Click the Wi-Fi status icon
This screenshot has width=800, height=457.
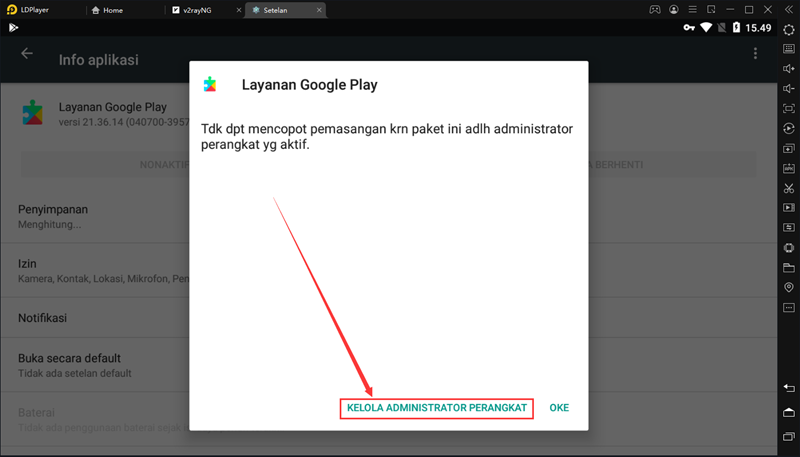point(706,28)
